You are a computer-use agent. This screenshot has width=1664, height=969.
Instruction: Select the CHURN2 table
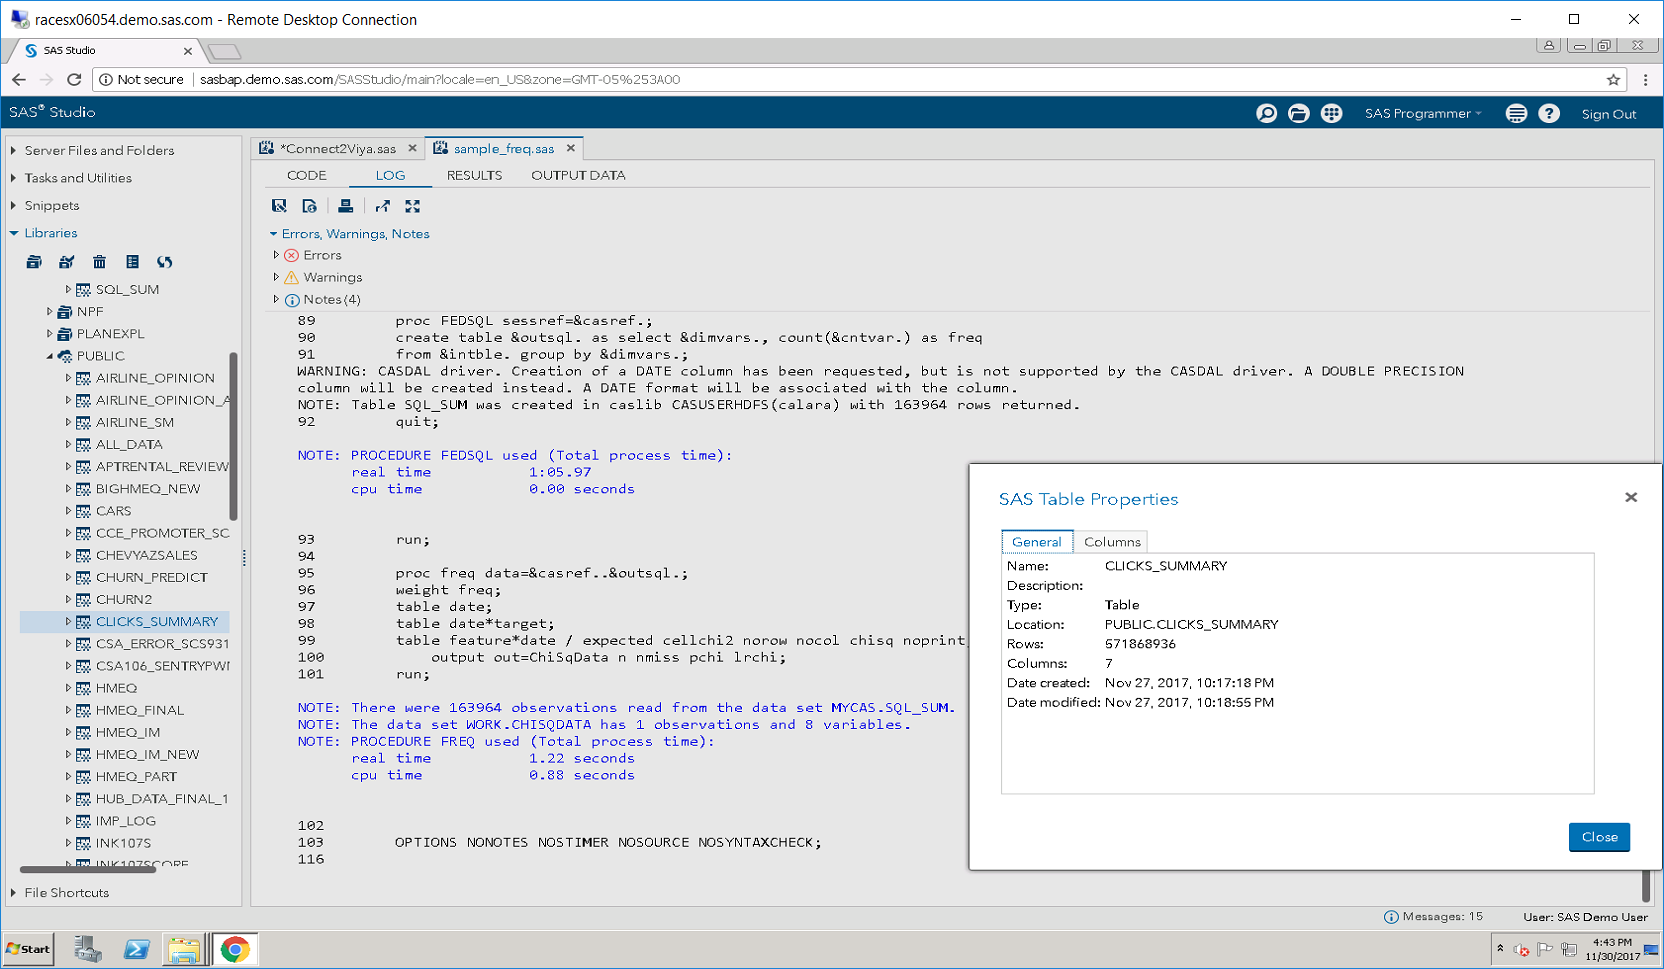click(124, 600)
